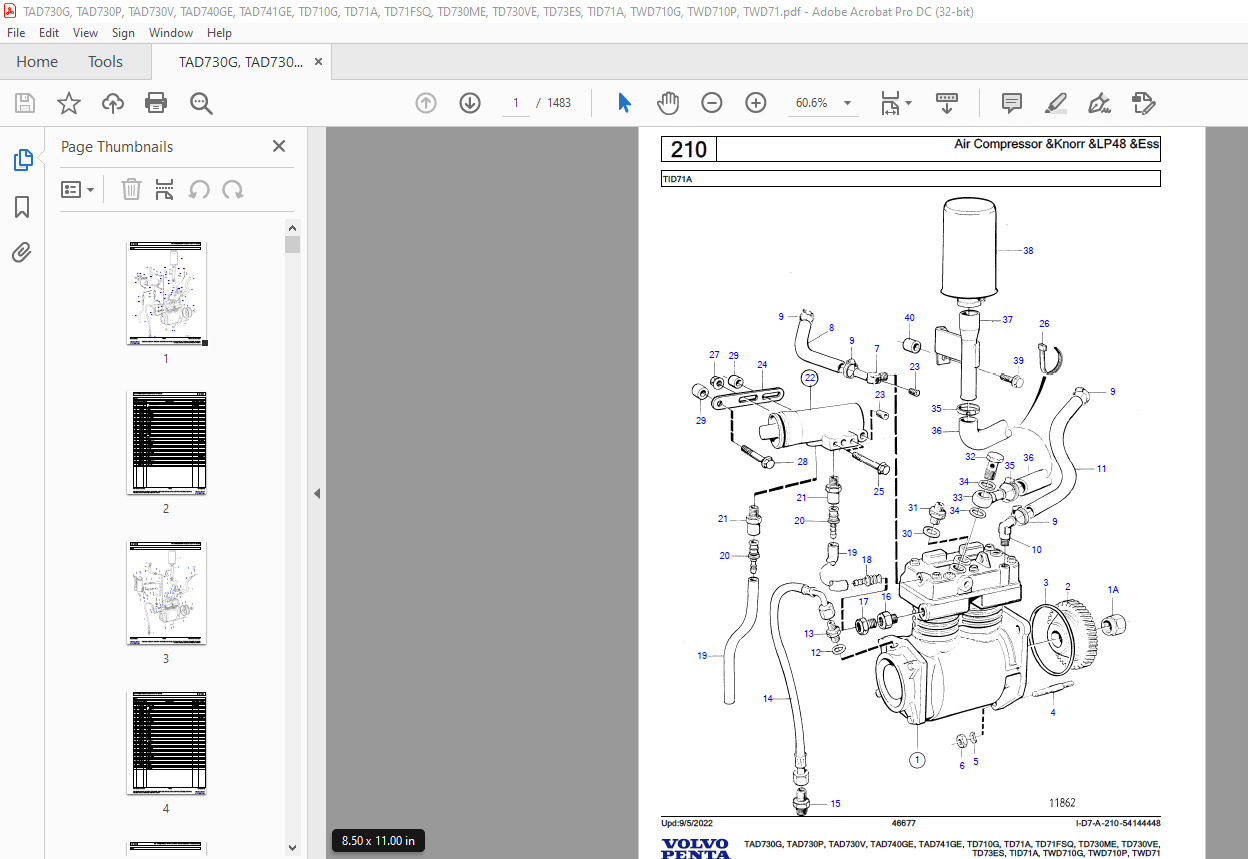Image resolution: width=1248 pixels, height=859 pixels.
Task: Open the Highlight text pen tool
Action: 1055,103
